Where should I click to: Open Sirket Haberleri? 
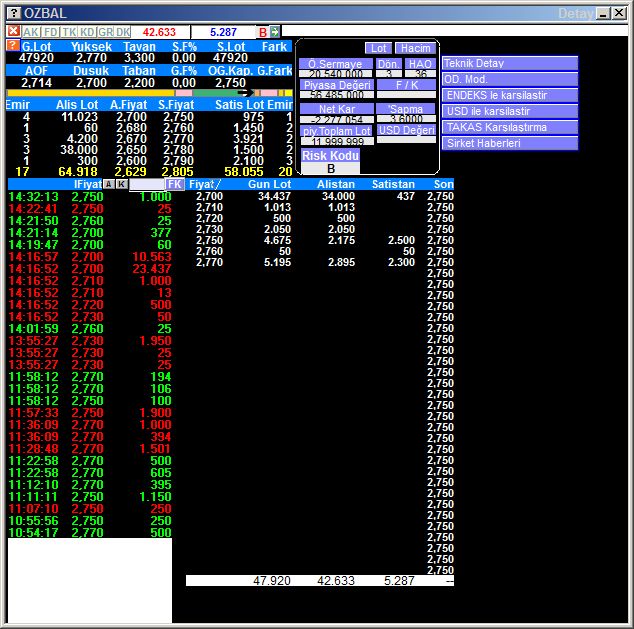(x=510, y=143)
